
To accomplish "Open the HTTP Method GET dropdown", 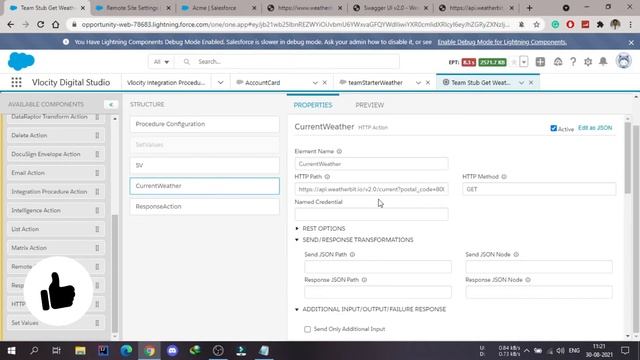I will [539, 189].
